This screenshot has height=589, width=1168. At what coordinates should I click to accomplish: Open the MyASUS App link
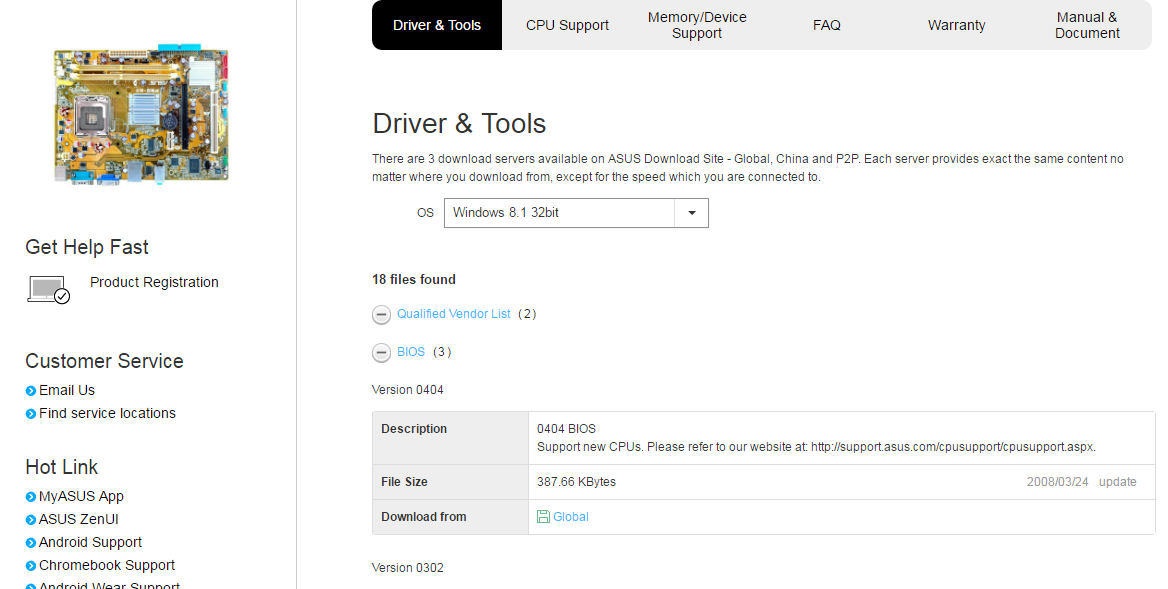[81, 497]
